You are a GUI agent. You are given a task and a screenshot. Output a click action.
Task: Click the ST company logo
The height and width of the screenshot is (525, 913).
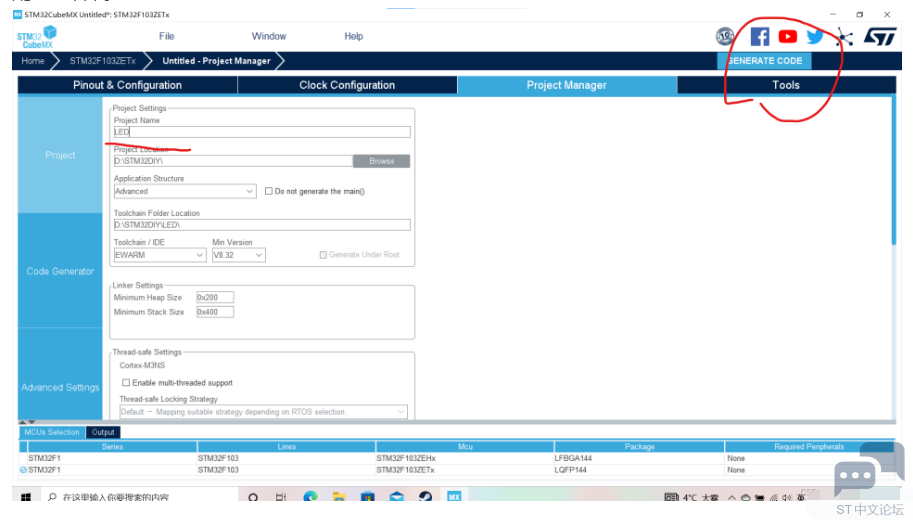(880, 37)
